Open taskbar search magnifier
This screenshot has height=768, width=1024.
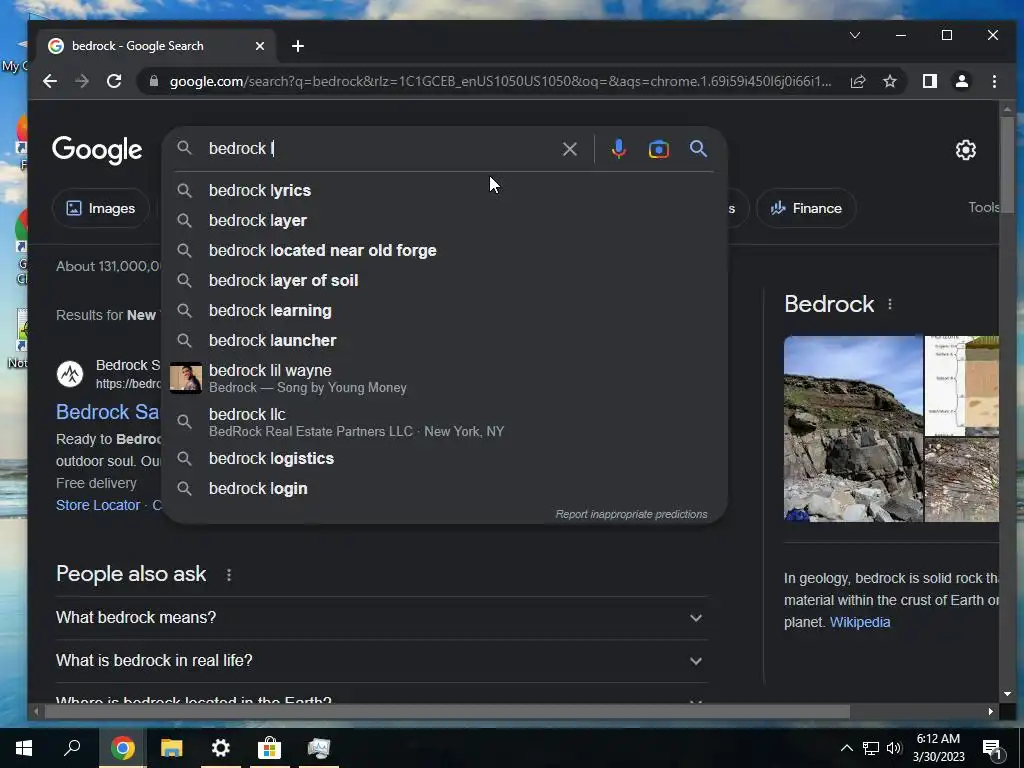pyautogui.click(x=72, y=748)
